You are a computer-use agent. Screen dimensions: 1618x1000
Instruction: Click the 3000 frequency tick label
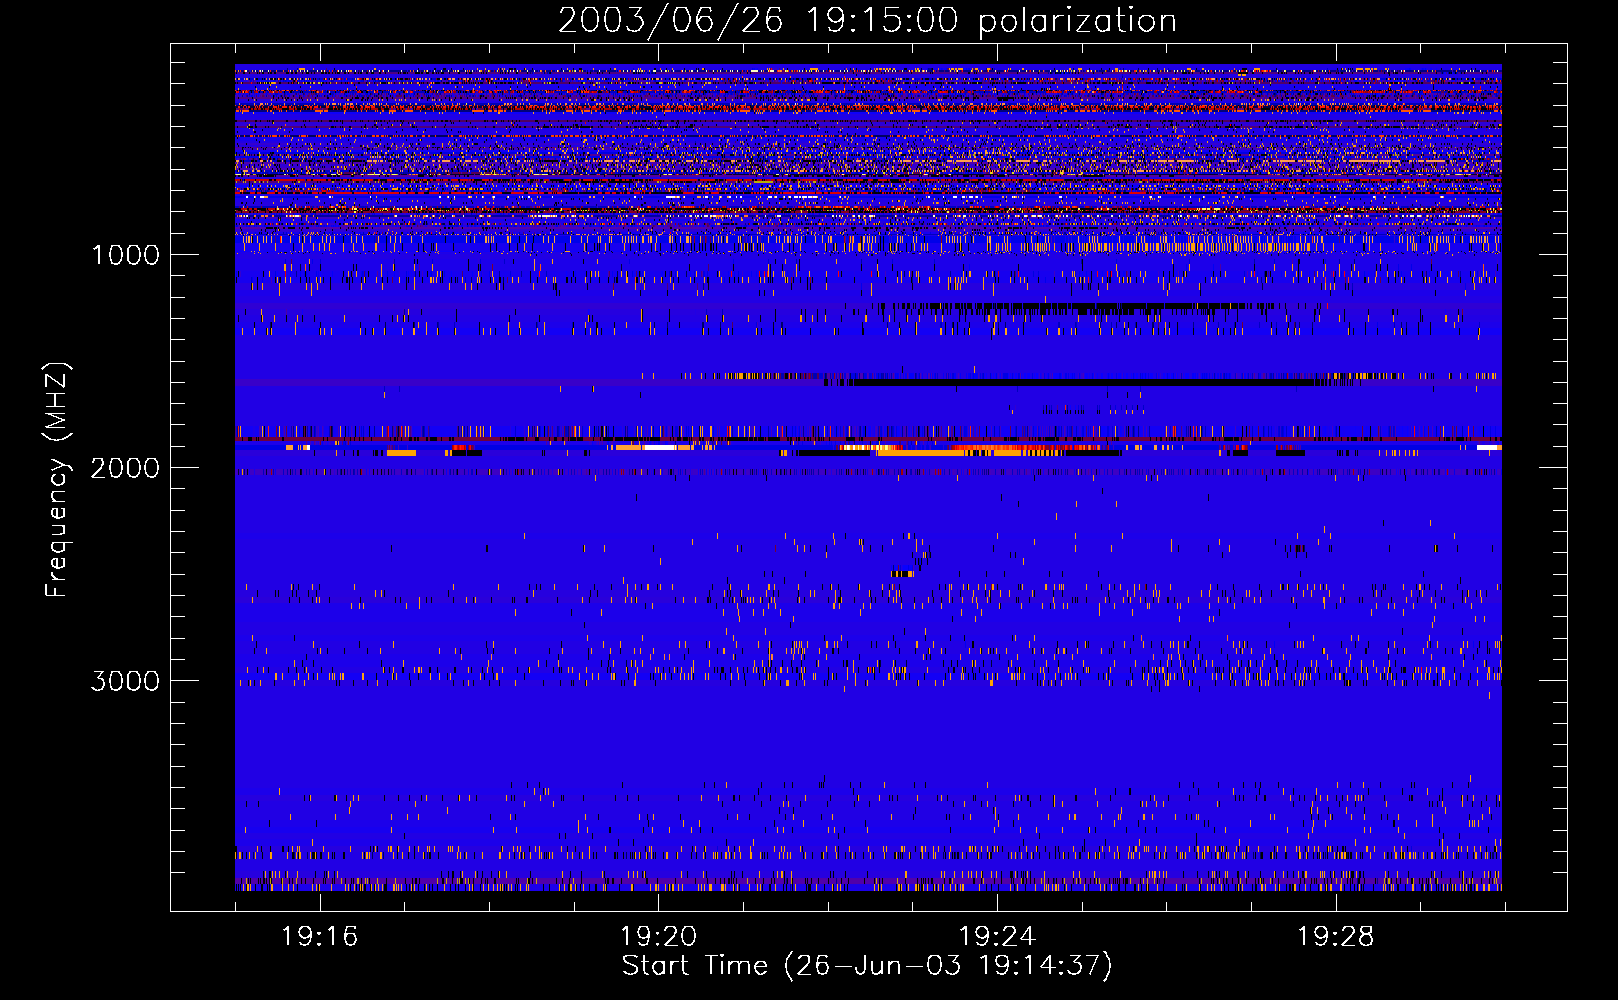126,681
